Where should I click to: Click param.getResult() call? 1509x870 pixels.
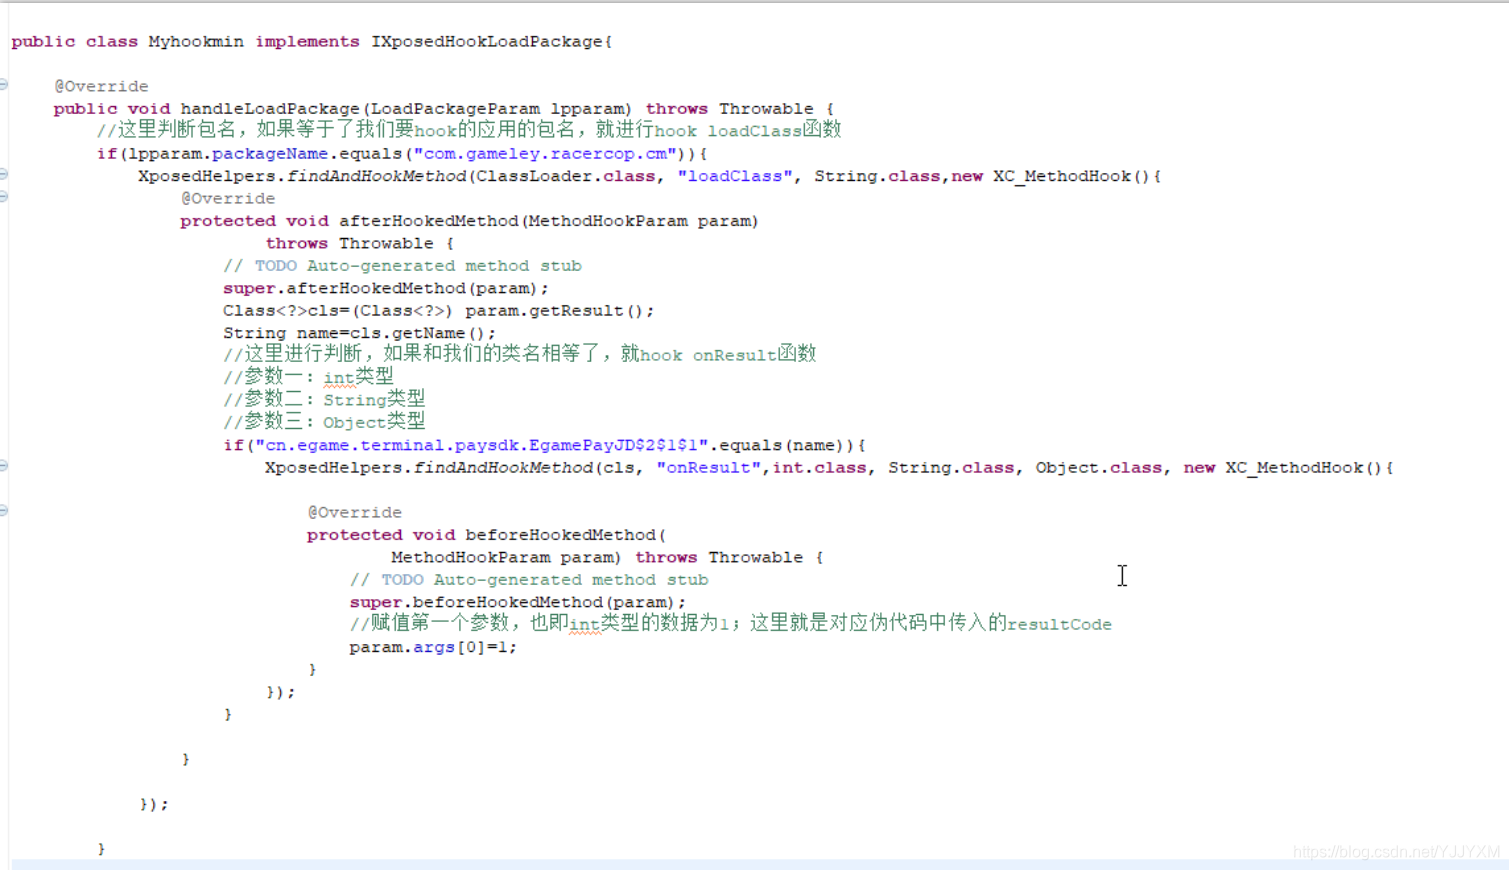pyautogui.click(x=555, y=311)
